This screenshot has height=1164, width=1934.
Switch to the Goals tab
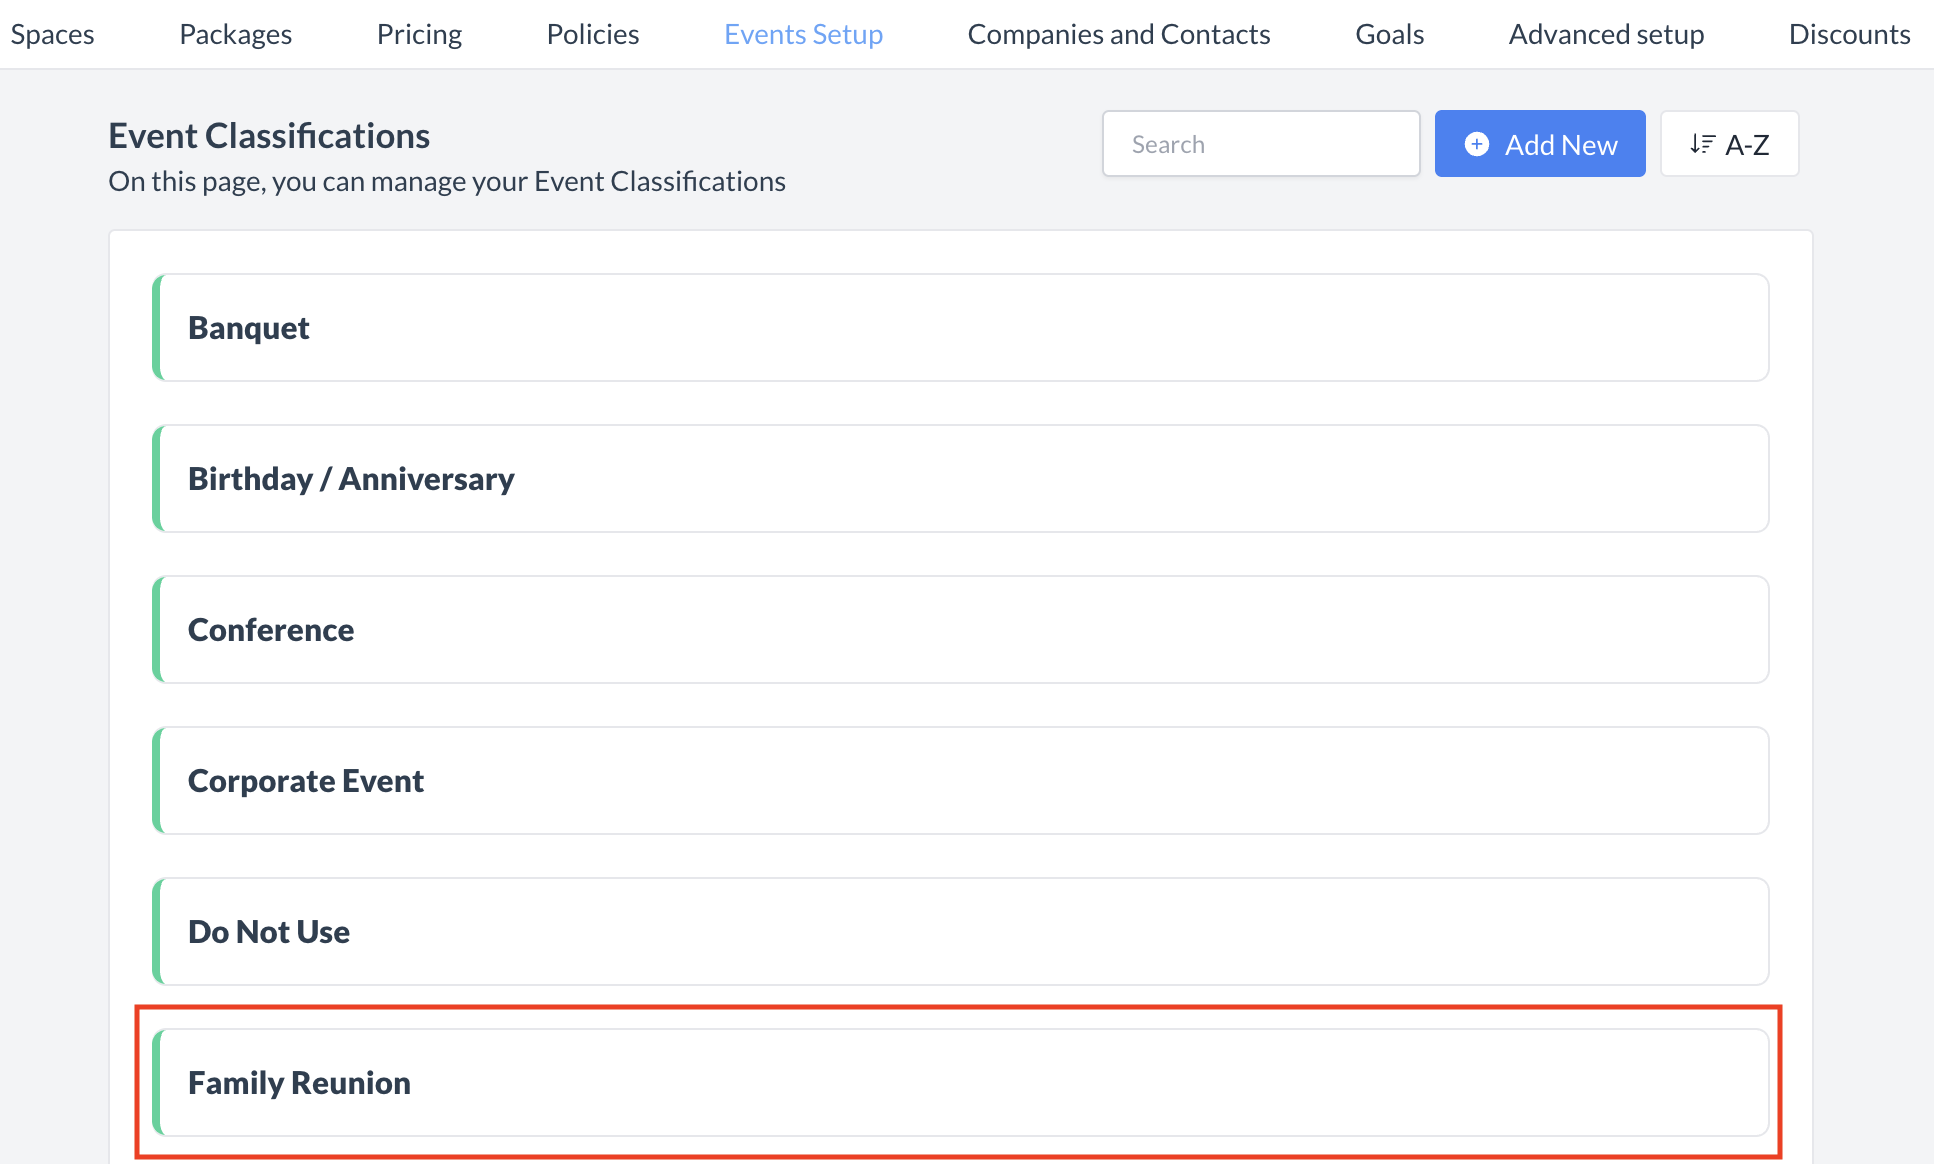coord(1389,33)
